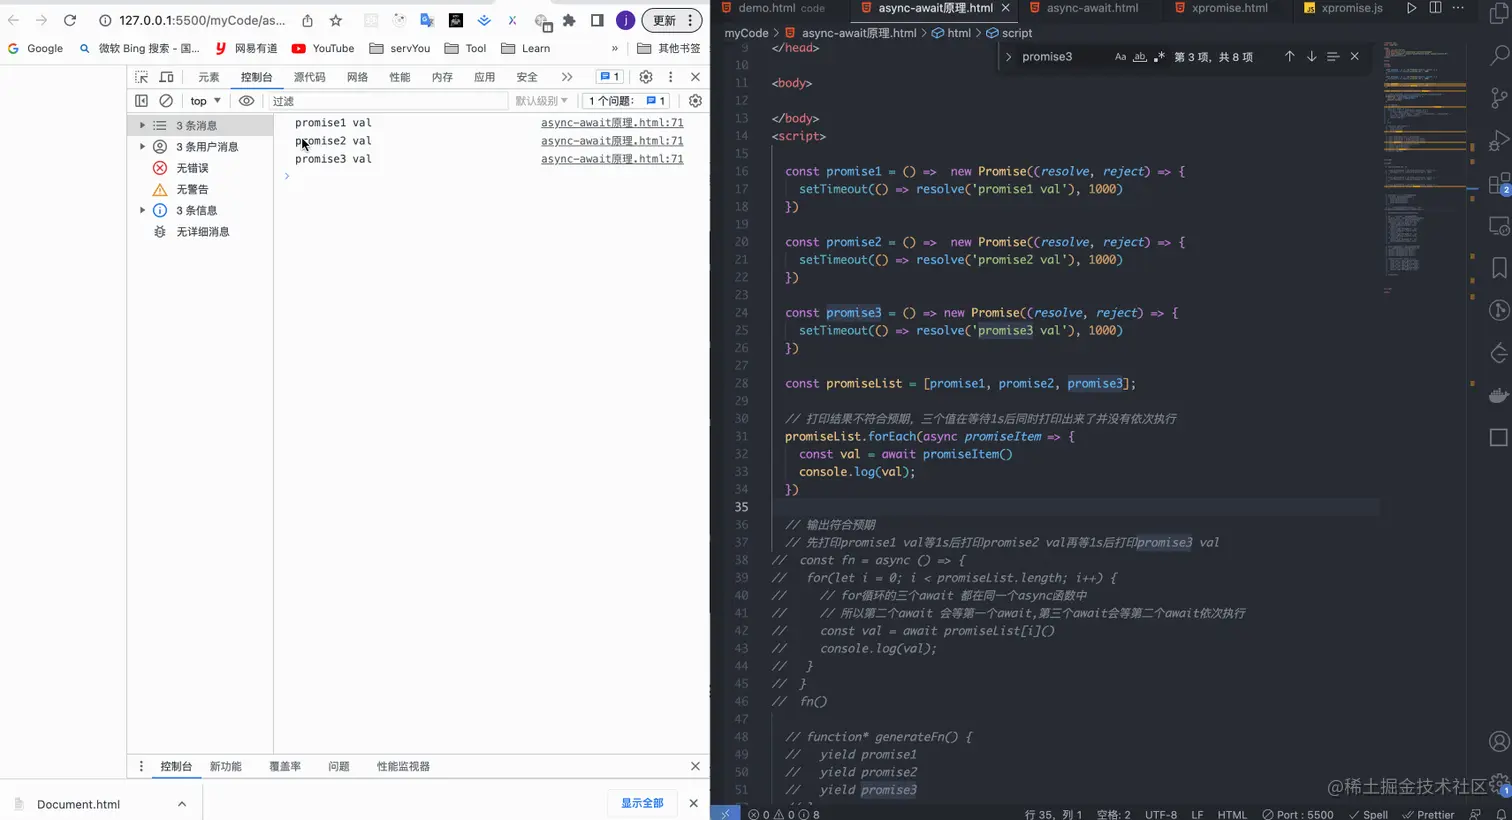Click the 1 个问题 issues button
The height and width of the screenshot is (820, 1512).
click(627, 101)
